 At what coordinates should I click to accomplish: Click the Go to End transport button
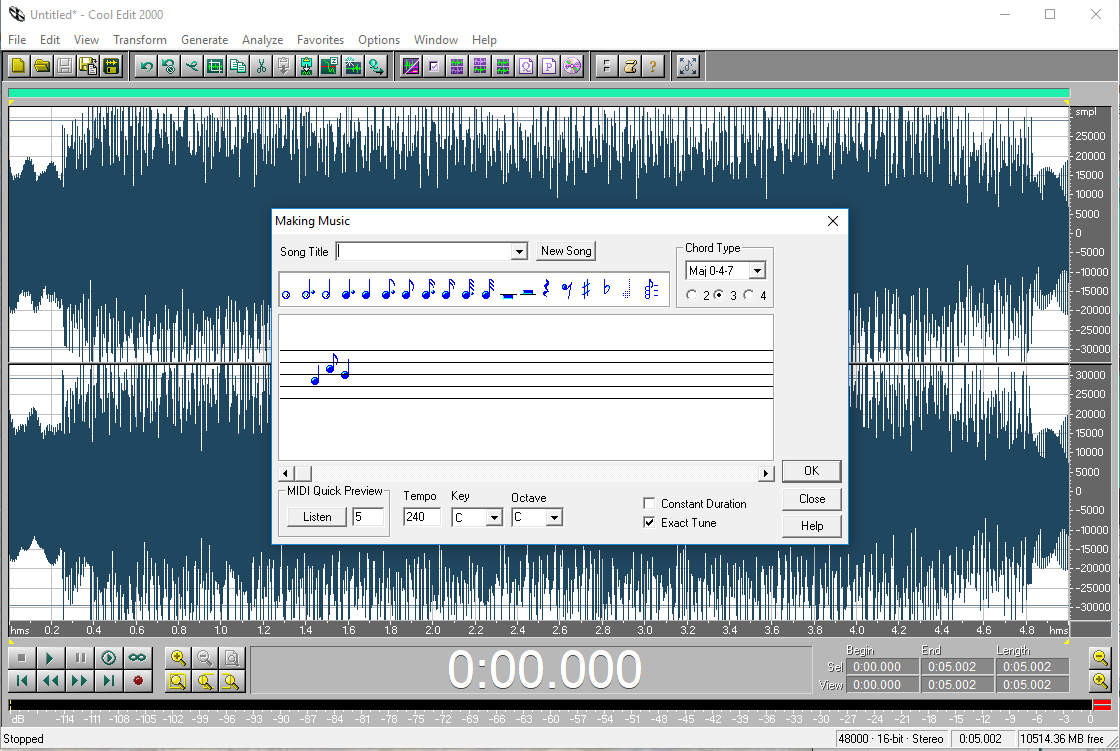pyautogui.click(x=109, y=680)
